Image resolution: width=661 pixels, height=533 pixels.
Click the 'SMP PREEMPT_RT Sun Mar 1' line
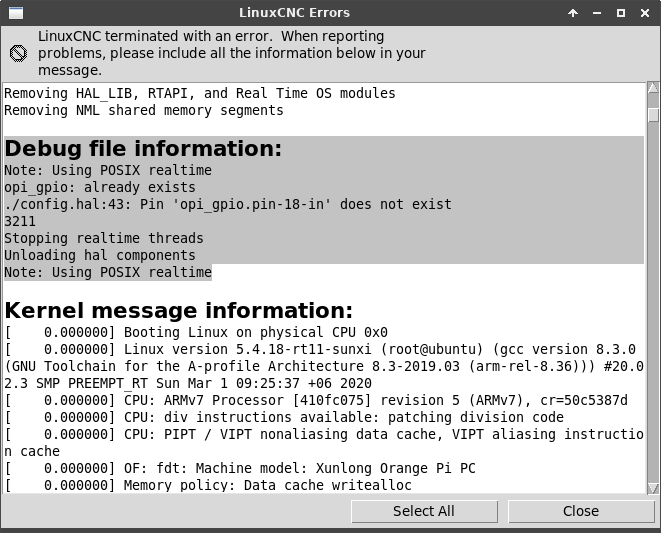click(x=188, y=383)
